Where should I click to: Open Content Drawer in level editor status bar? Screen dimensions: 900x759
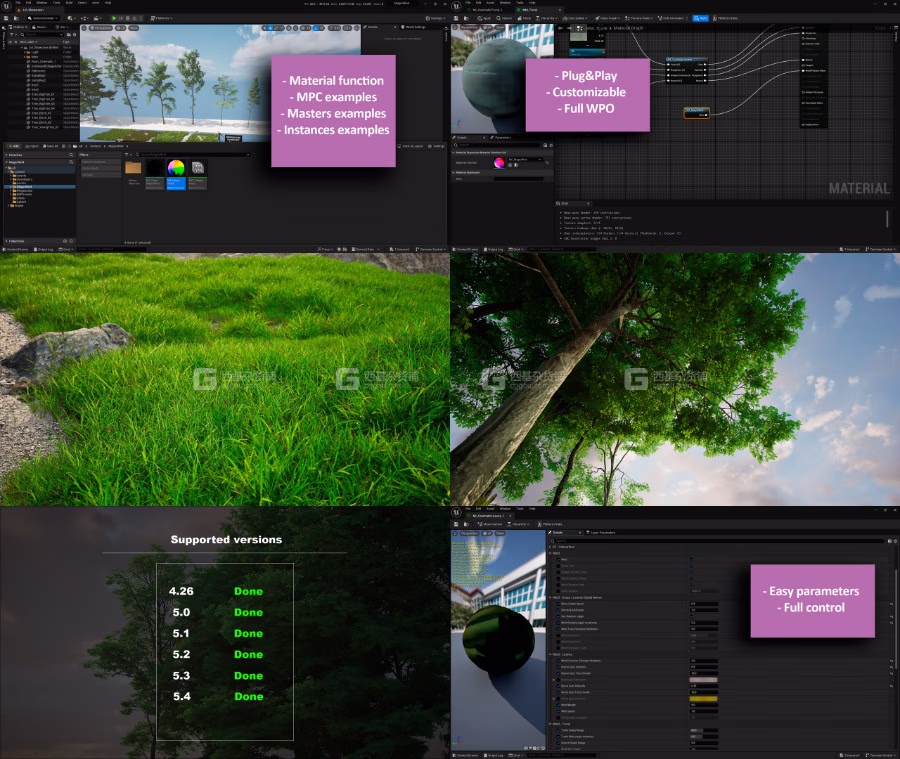16,250
